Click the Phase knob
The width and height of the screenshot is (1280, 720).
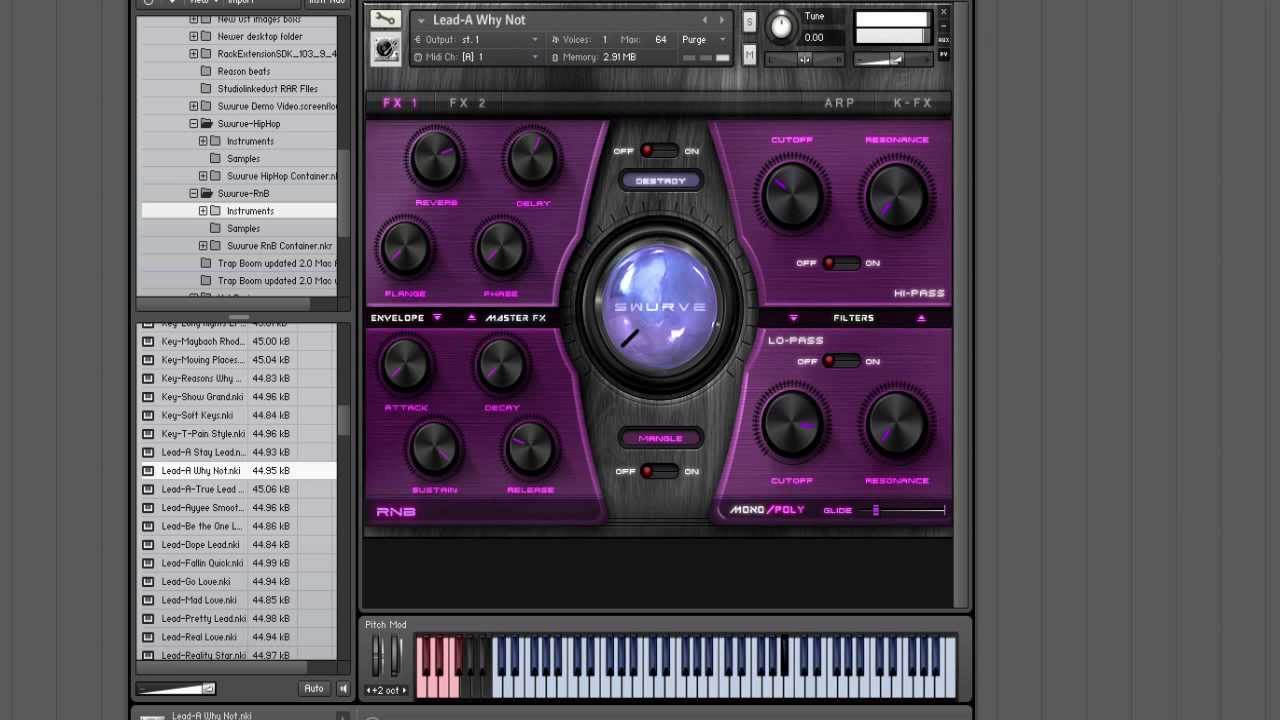point(501,249)
